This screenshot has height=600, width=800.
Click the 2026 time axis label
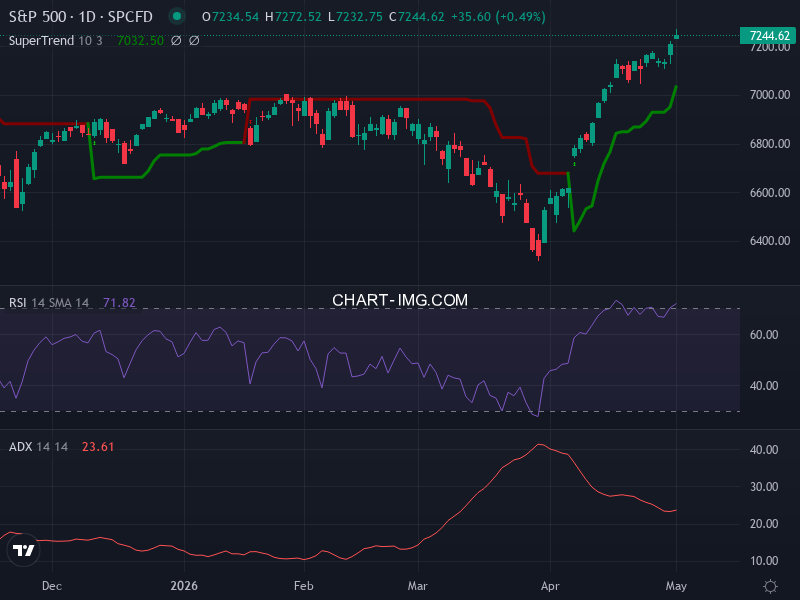pos(184,586)
